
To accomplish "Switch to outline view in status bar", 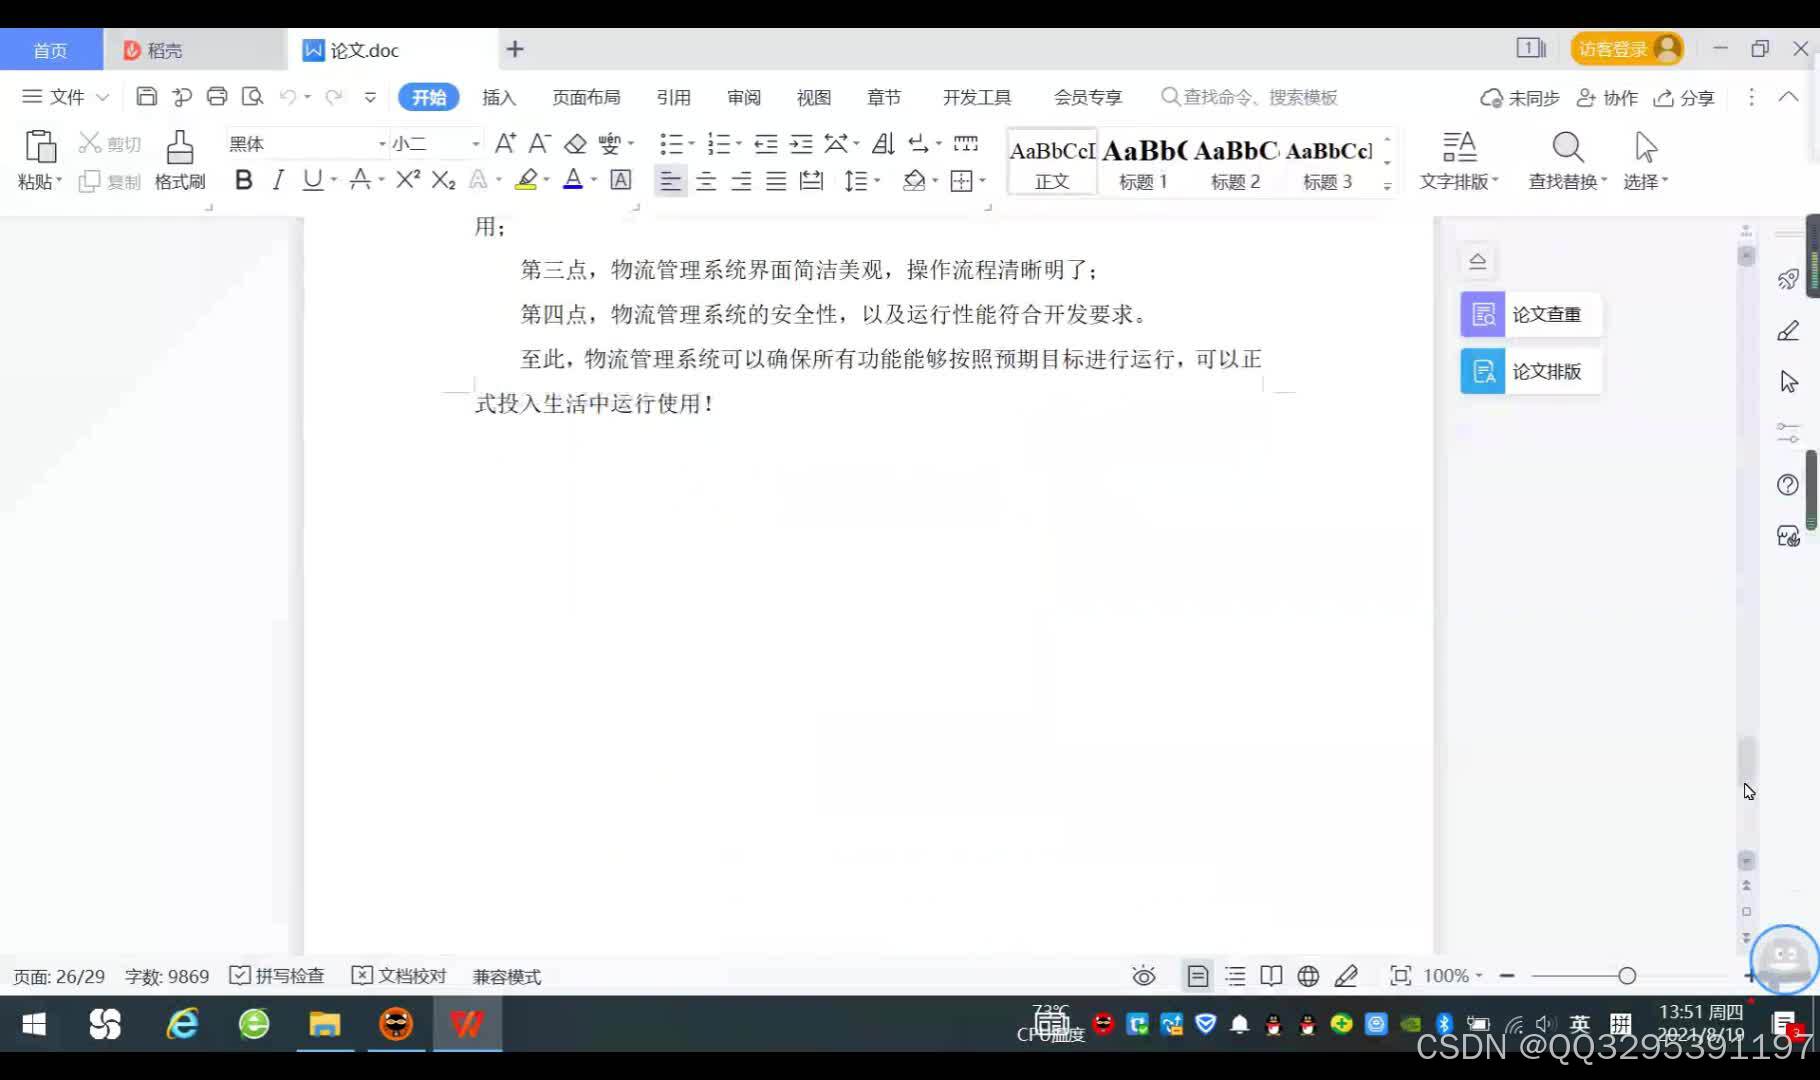I will 1235,976.
